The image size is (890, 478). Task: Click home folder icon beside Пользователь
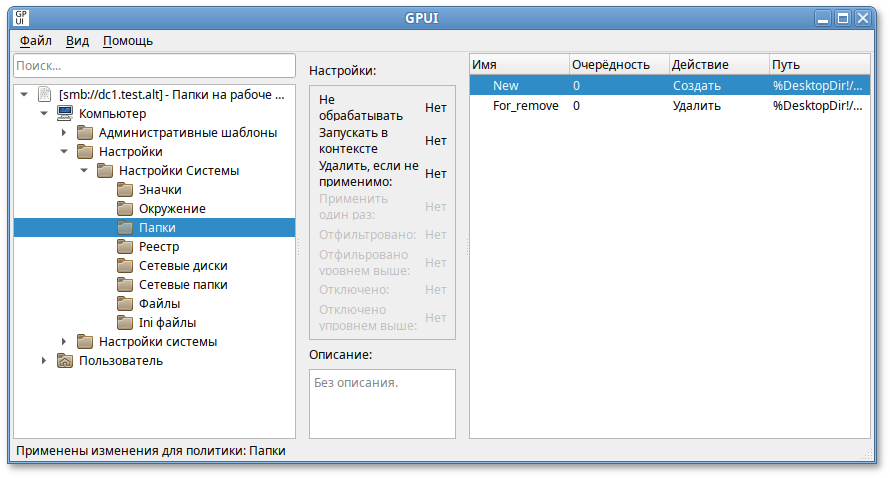pyautogui.click(x=65, y=361)
